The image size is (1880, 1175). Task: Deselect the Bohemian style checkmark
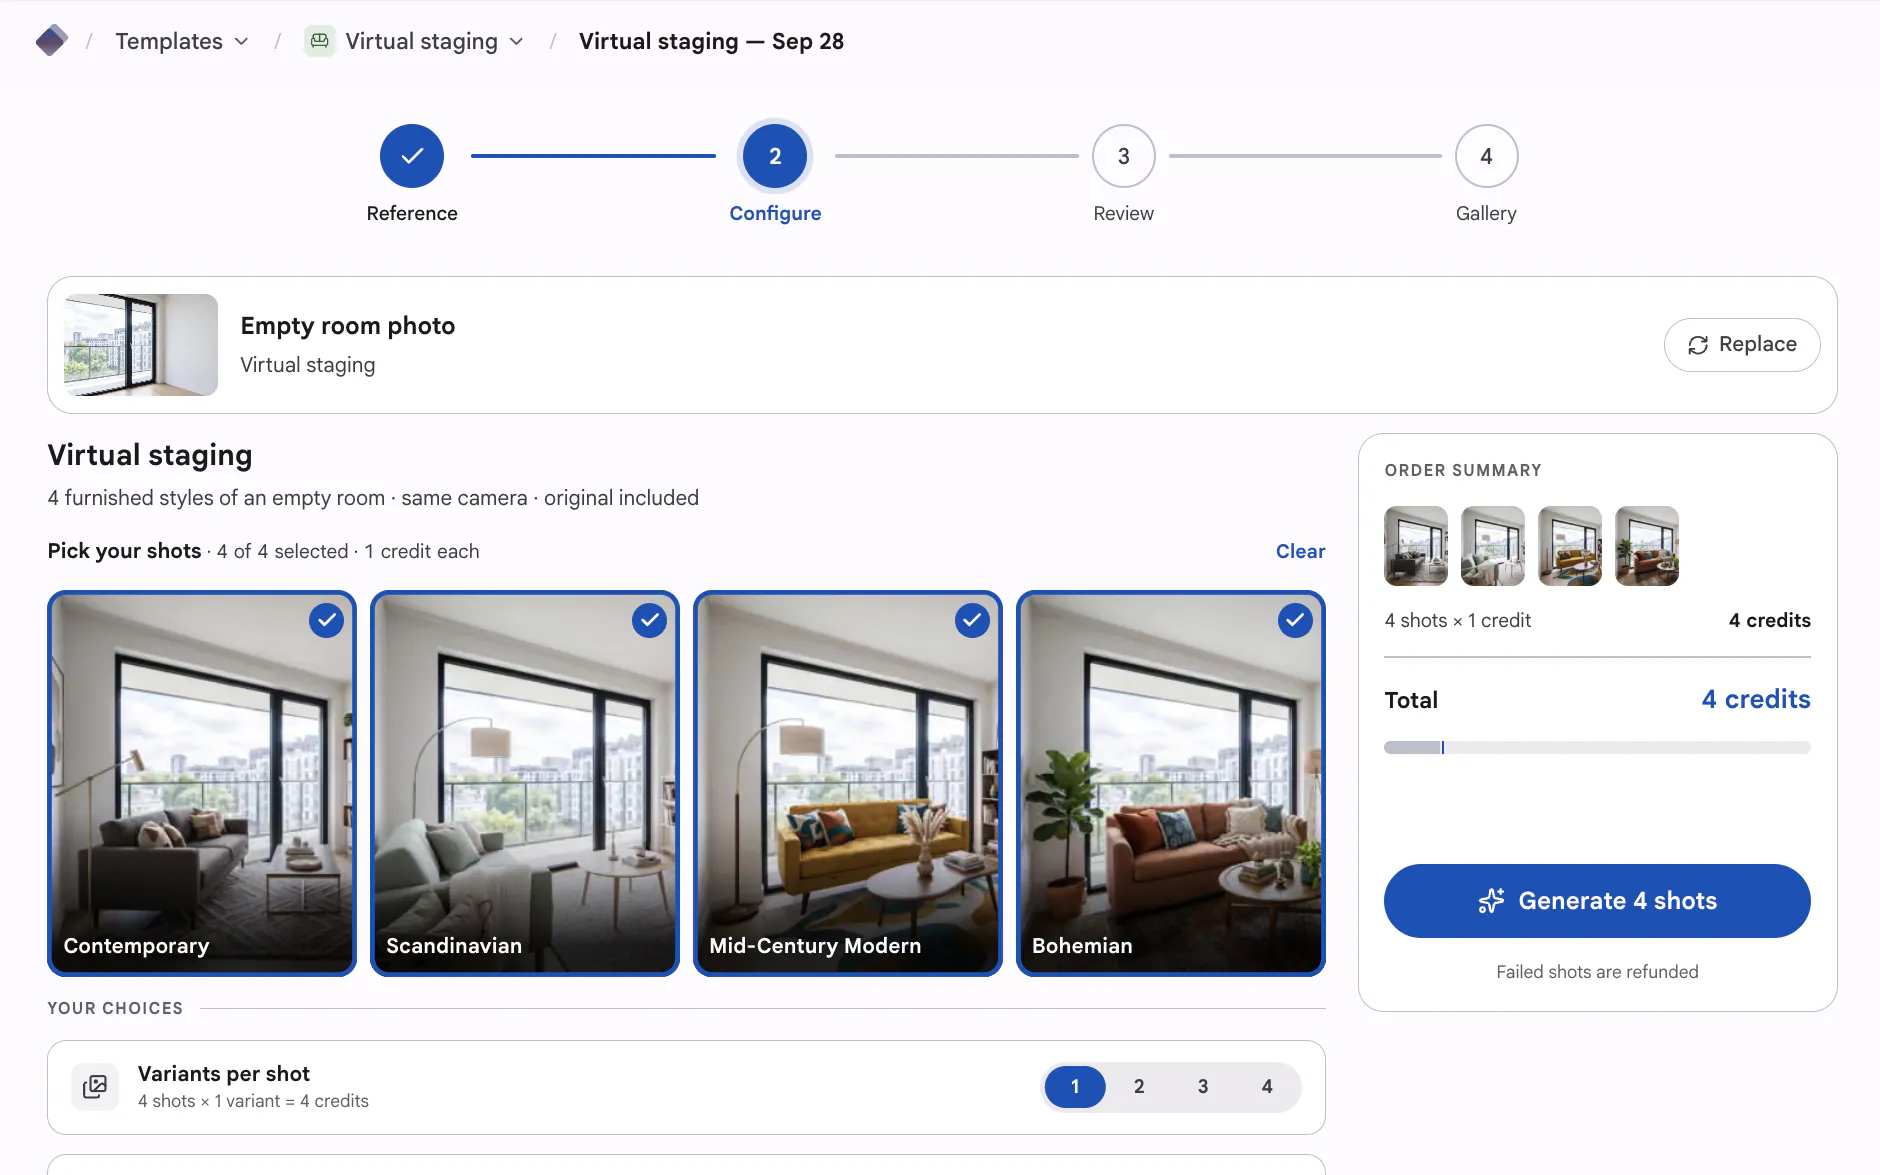pos(1295,620)
